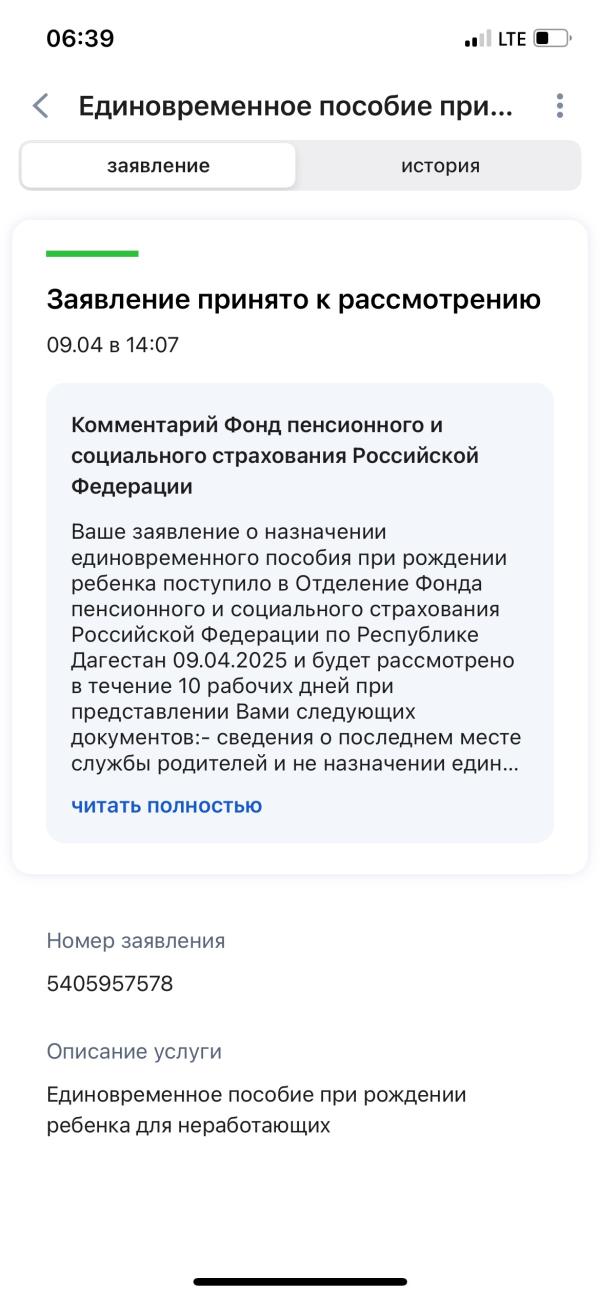Tap the status bar clock 06:39
This screenshot has height=1297, width=600.
coord(80,39)
